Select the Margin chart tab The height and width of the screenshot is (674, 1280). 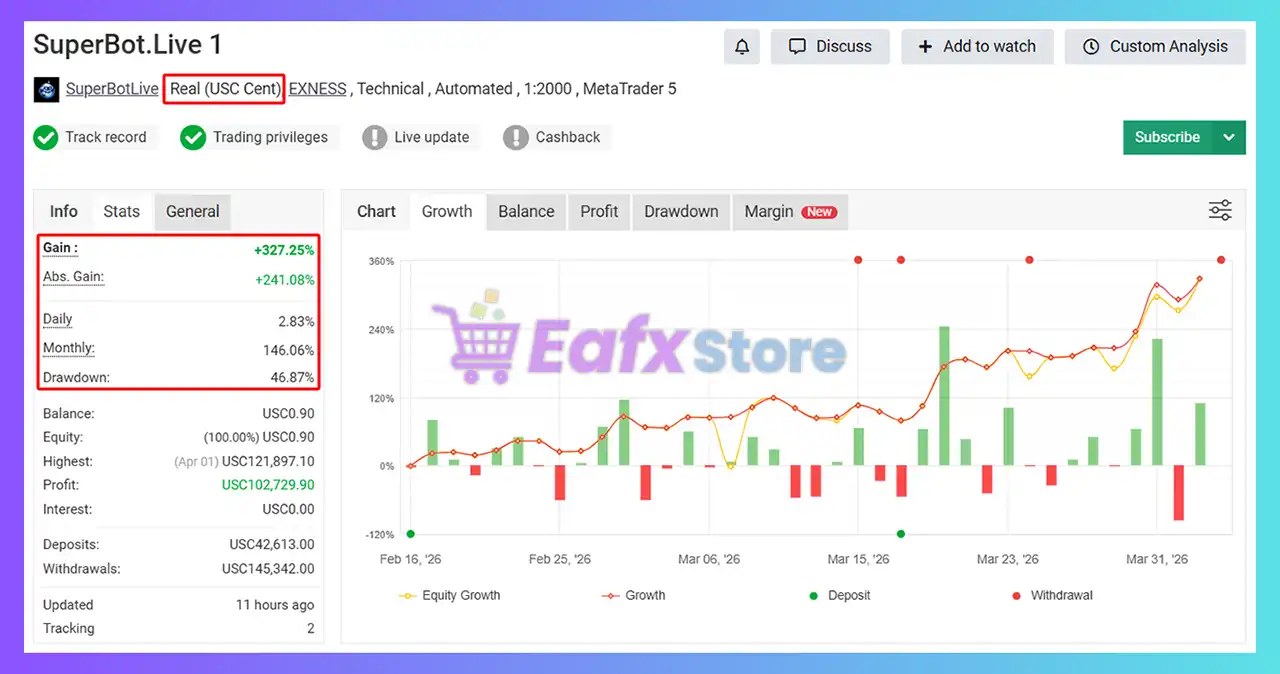click(x=789, y=211)
